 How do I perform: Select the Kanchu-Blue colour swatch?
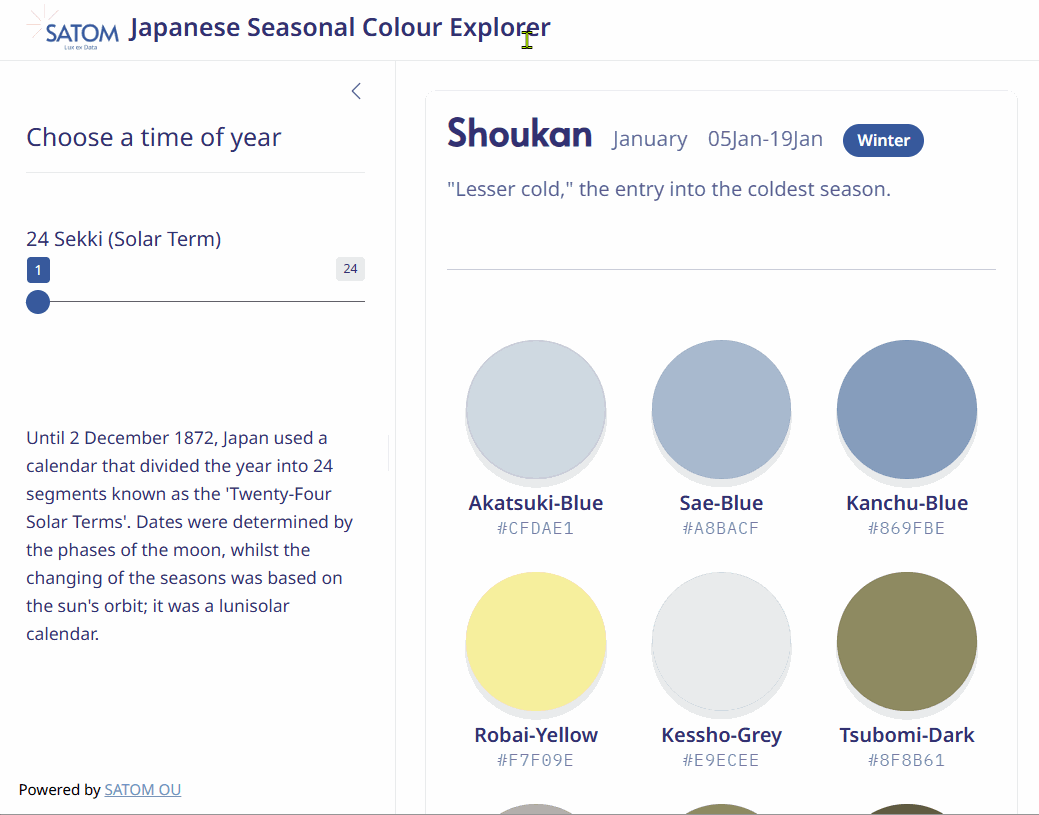[x=906, y=409]
